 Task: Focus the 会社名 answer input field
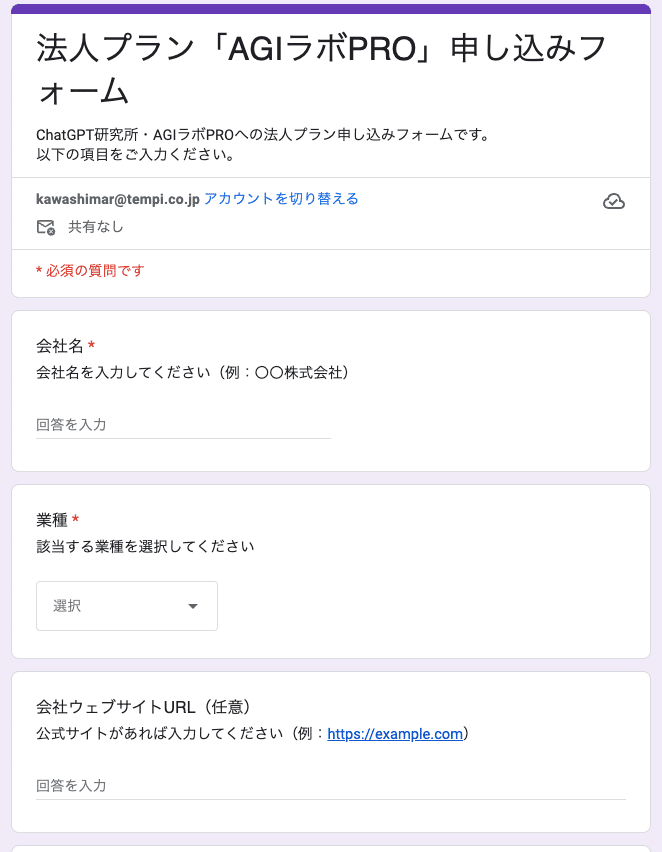(x=183, y=424)
